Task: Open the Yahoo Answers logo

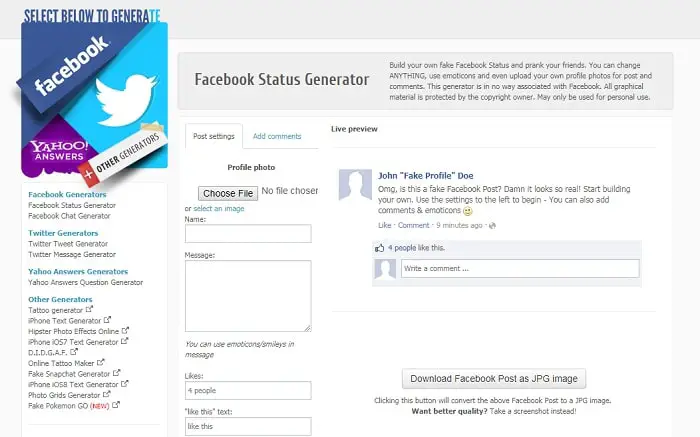Action: (x=58, y=151)
